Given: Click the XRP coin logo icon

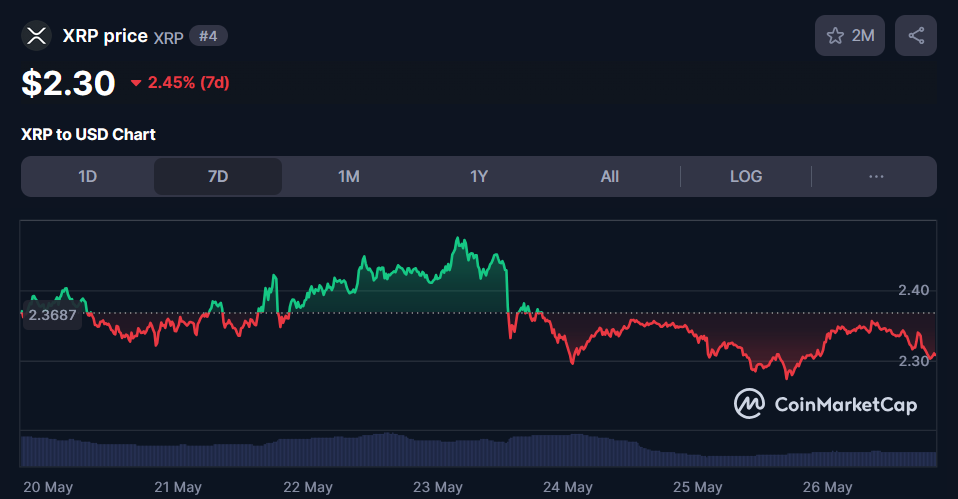Looking at the screenshot, I should (x=36, y=35).
